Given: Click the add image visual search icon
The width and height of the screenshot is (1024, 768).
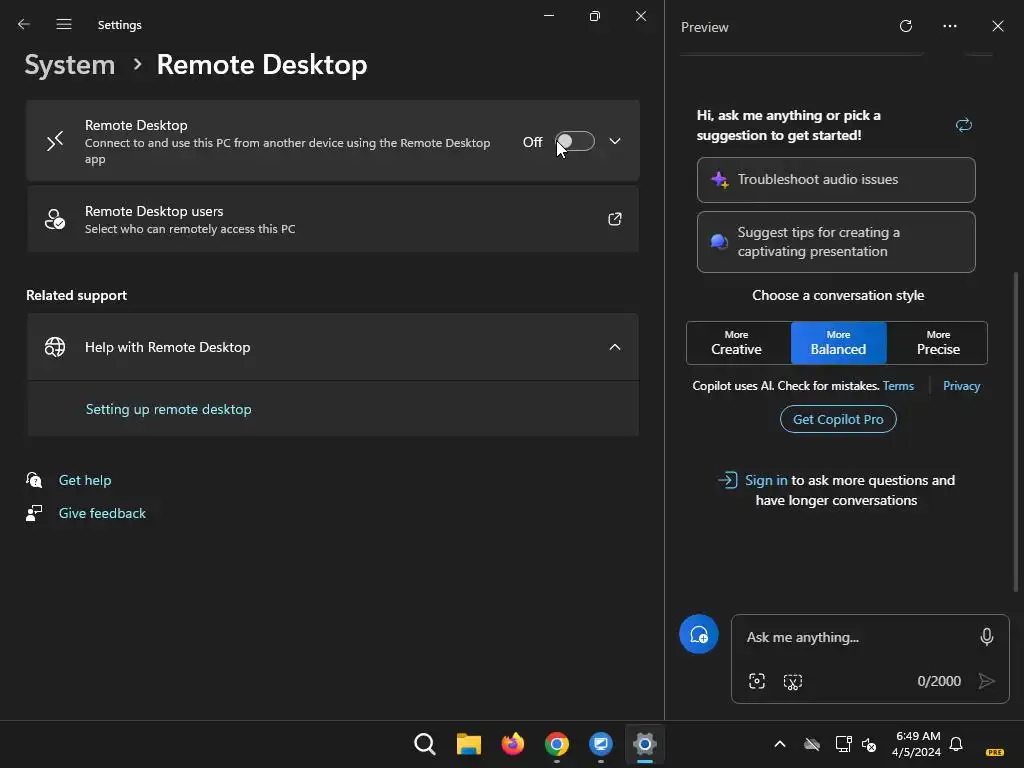Looking at the screenshot, I should pyautogui.click(x=757, y=681).
